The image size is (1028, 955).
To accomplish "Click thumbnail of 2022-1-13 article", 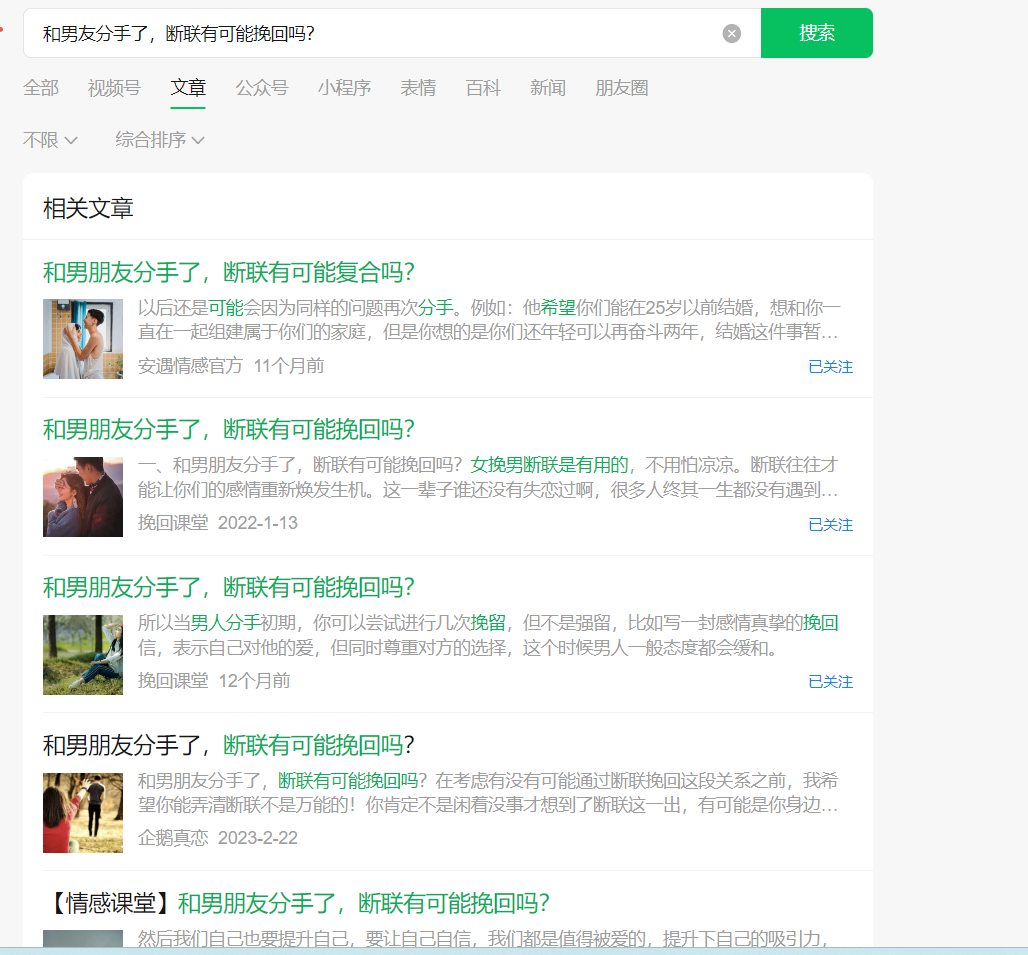I will (x=83, y=497).
